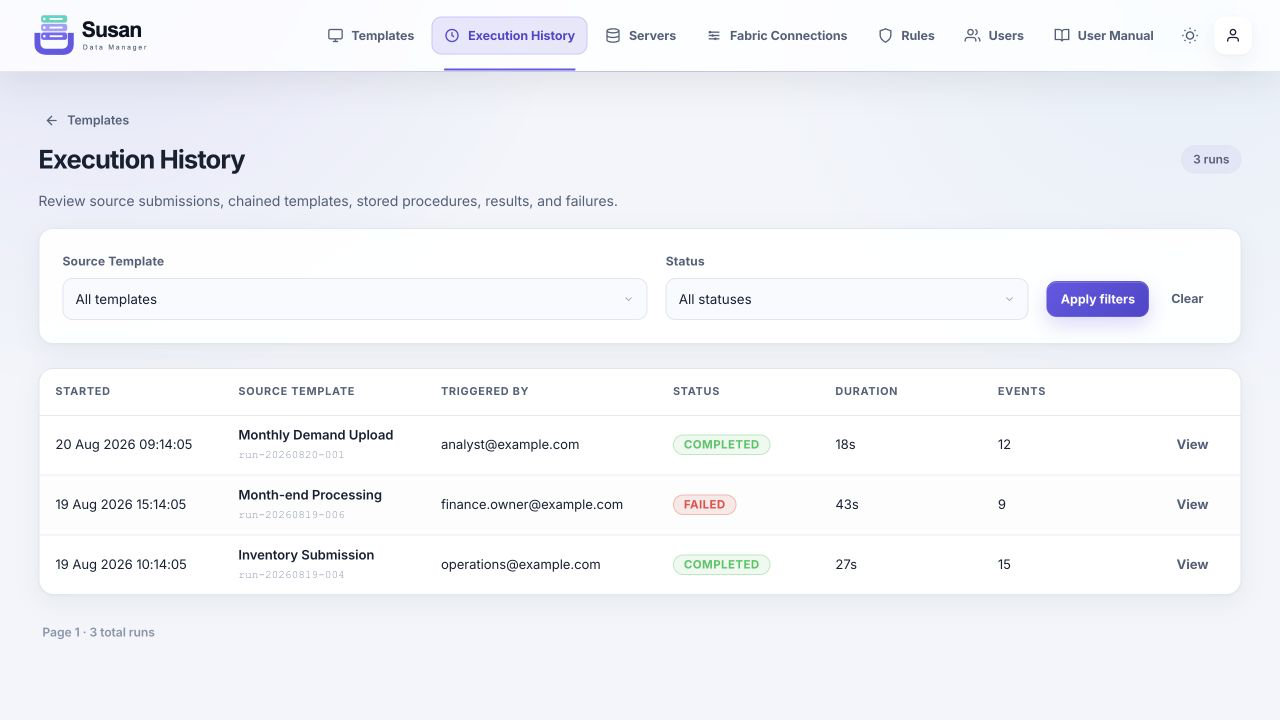The height and width of the screenshot is (720, 1280).
Task: Click the Month-end Processing template name
Action: click(x=310, y=495)
